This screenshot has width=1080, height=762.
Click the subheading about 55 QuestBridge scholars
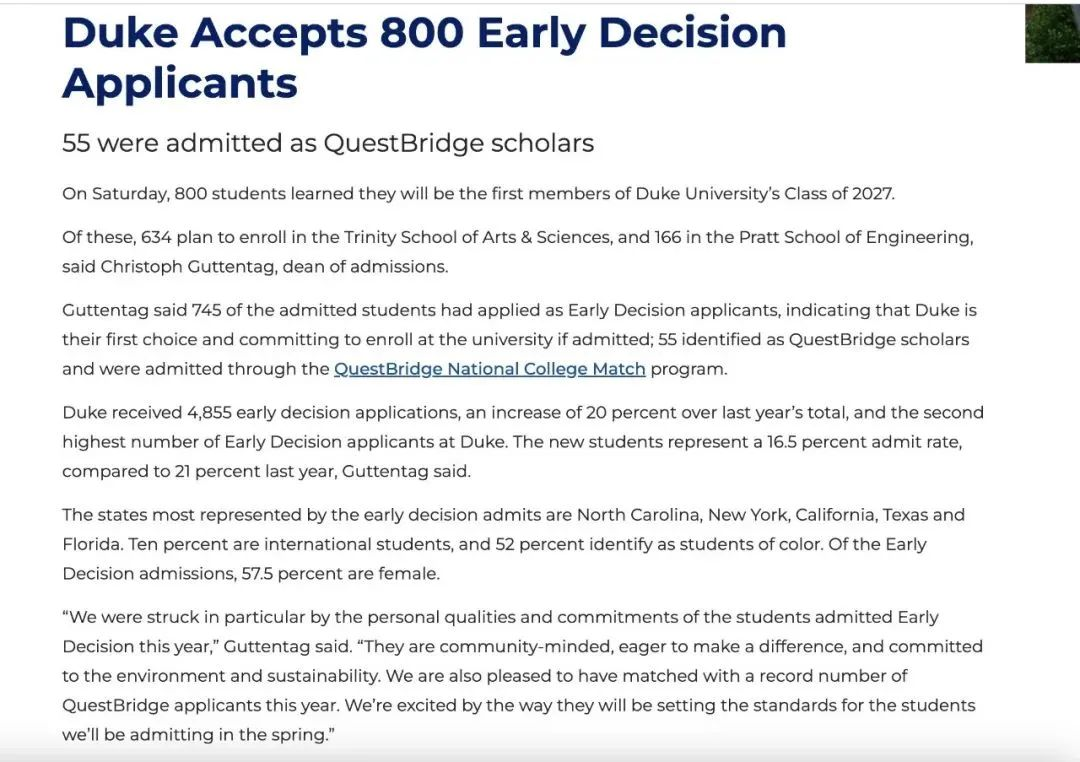(328, 143)
